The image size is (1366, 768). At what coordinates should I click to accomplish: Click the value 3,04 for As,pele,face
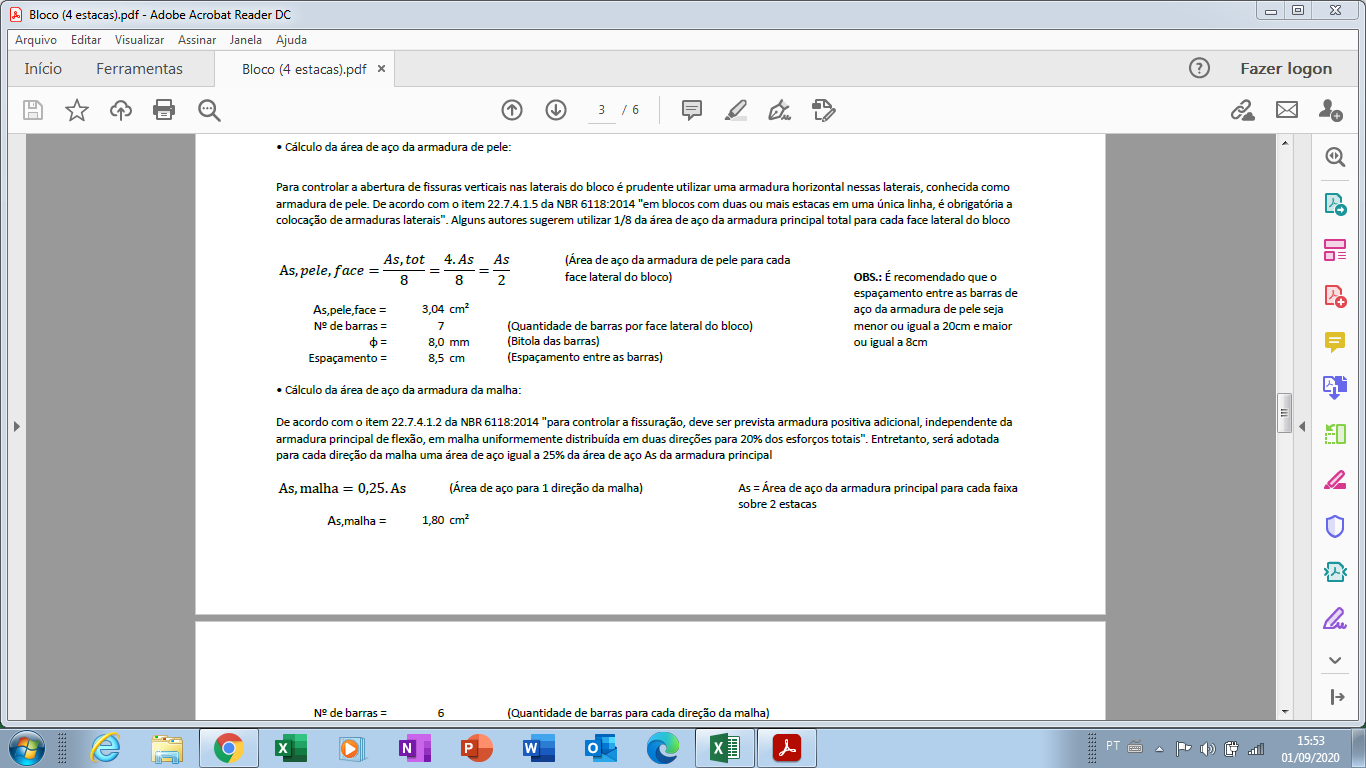point(433,310)
